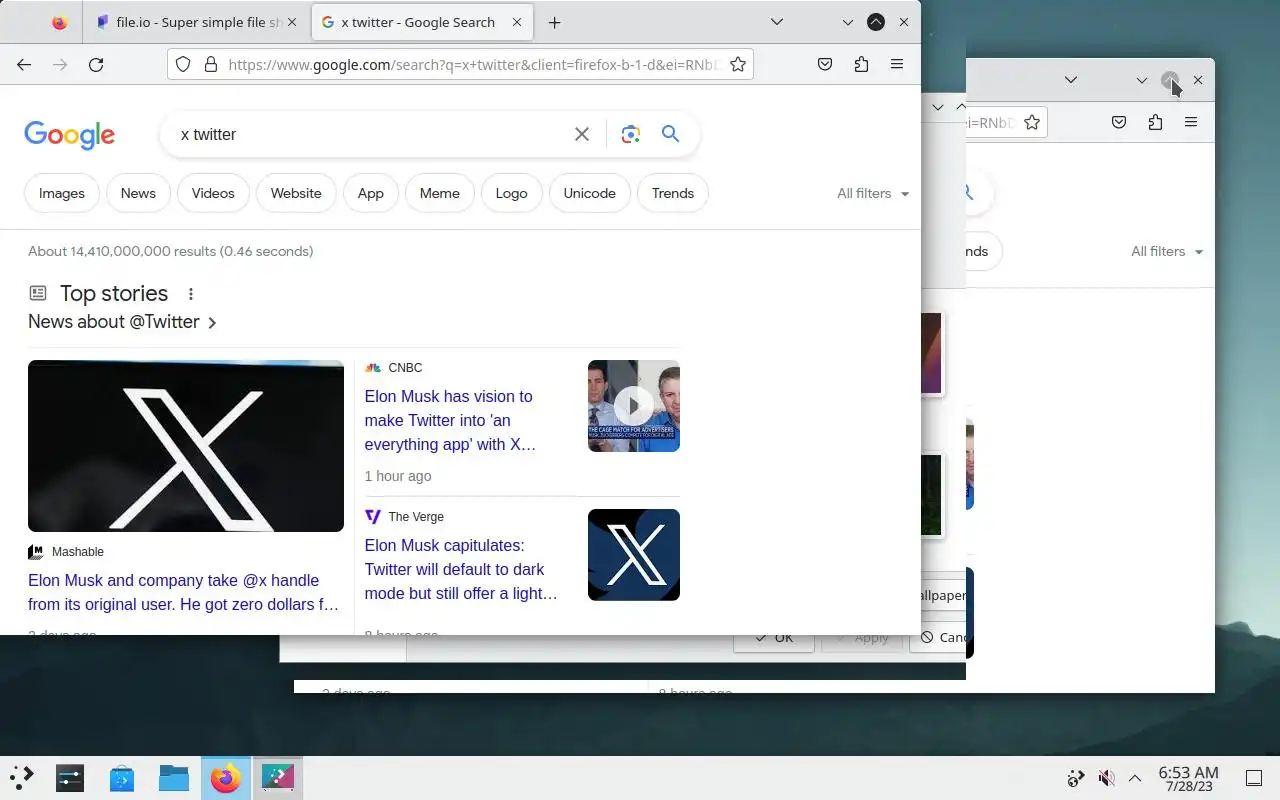Image resolution: width=1280 pixels, height=800 pixels.
Task: Select the App filter chip
Action: tap(371, 193)
